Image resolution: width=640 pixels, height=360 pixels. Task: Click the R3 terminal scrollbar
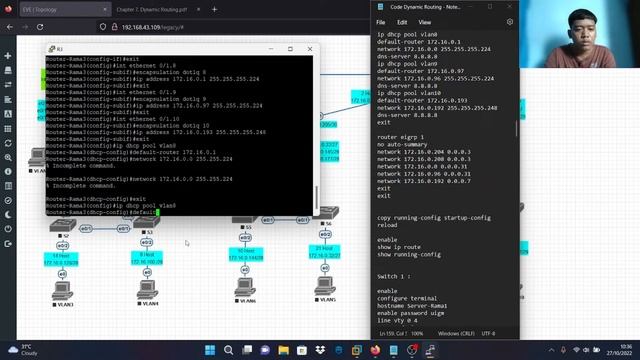pos(316,198)
